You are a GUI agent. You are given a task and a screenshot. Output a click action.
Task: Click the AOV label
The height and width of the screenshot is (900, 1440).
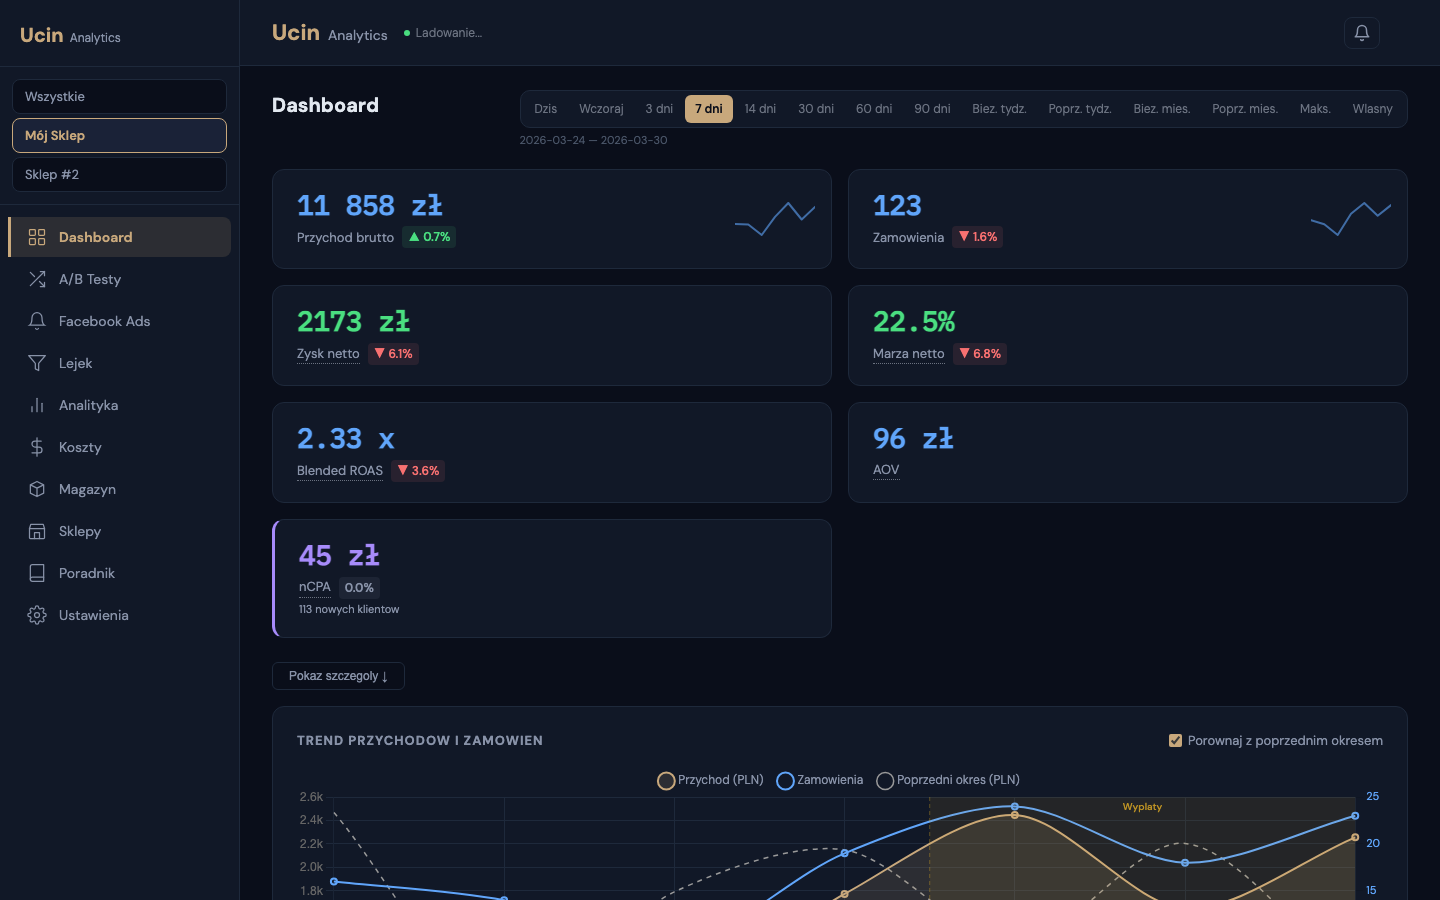886,470
